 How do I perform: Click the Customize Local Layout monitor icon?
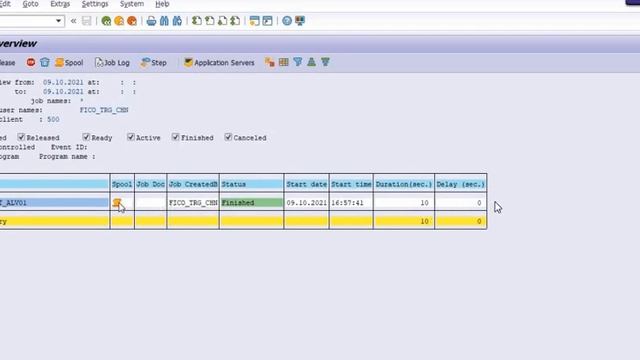[x=300, y=21]
